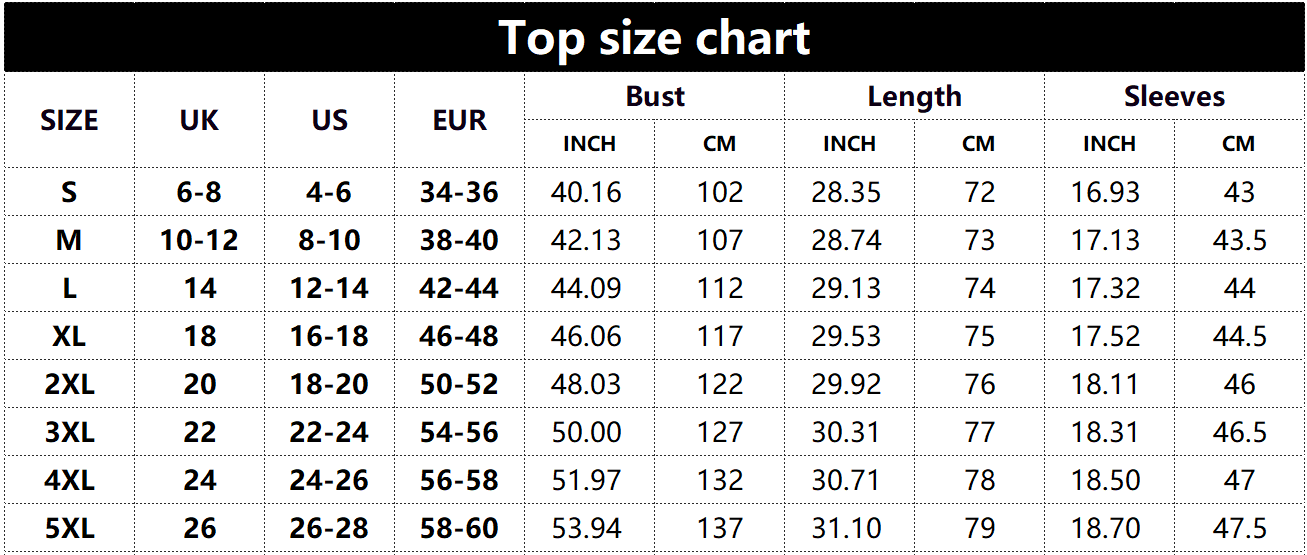Click sleeve value 43.5 cm
Screen dimensions: 1307x555
[x=1239, y=241]
